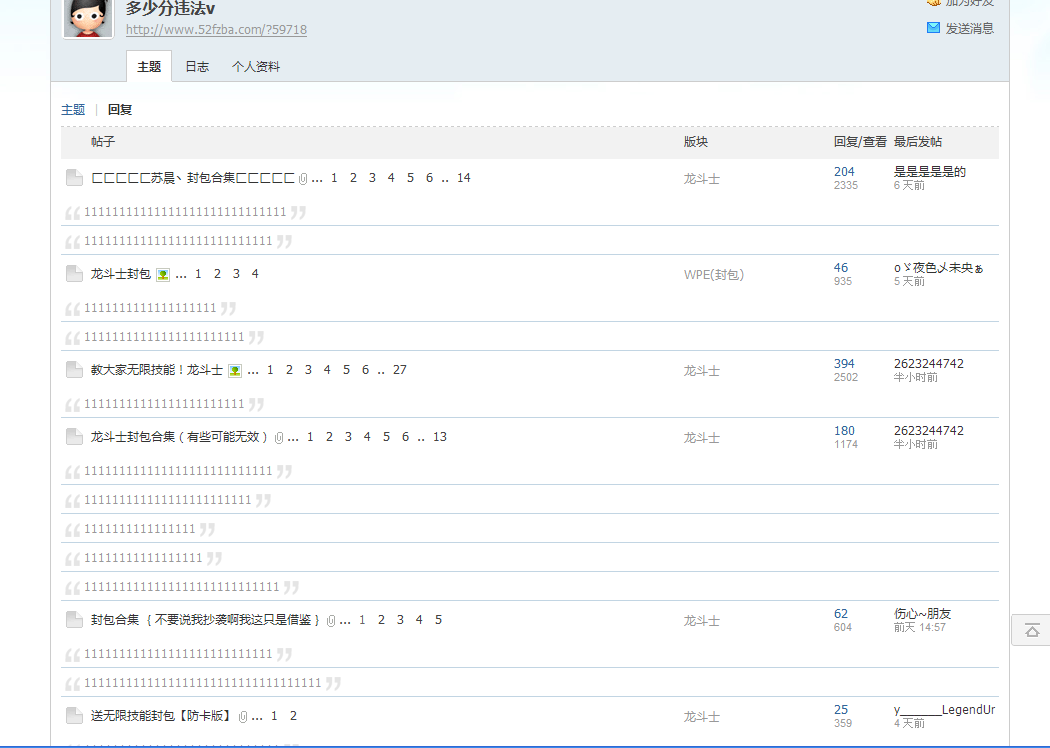This screenshot has height=748, width=1050.
Task: Open 龙斗士 forum link in 送无限技能封包 row
Action: [702, 717]
